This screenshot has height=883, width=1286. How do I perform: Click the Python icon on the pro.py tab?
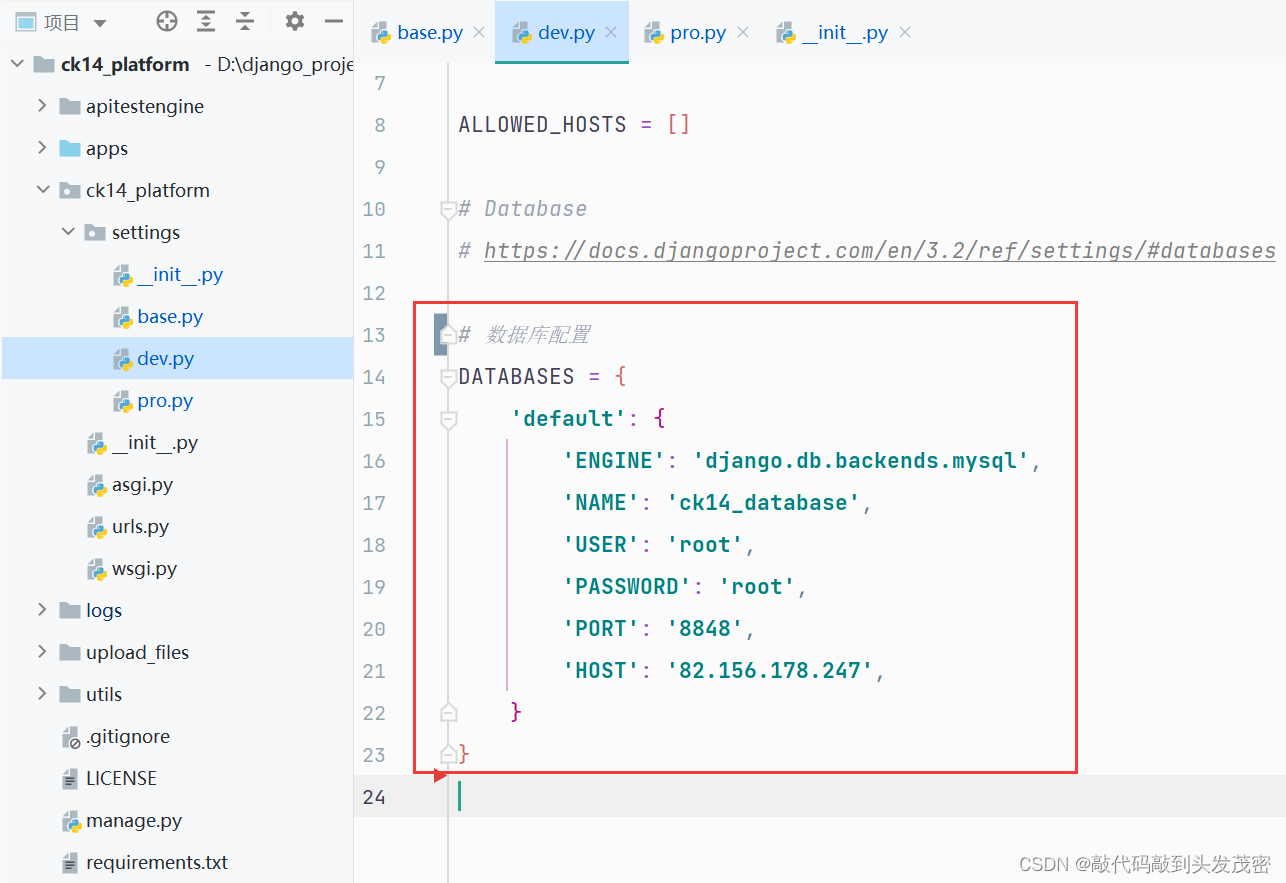coord(654,33)
